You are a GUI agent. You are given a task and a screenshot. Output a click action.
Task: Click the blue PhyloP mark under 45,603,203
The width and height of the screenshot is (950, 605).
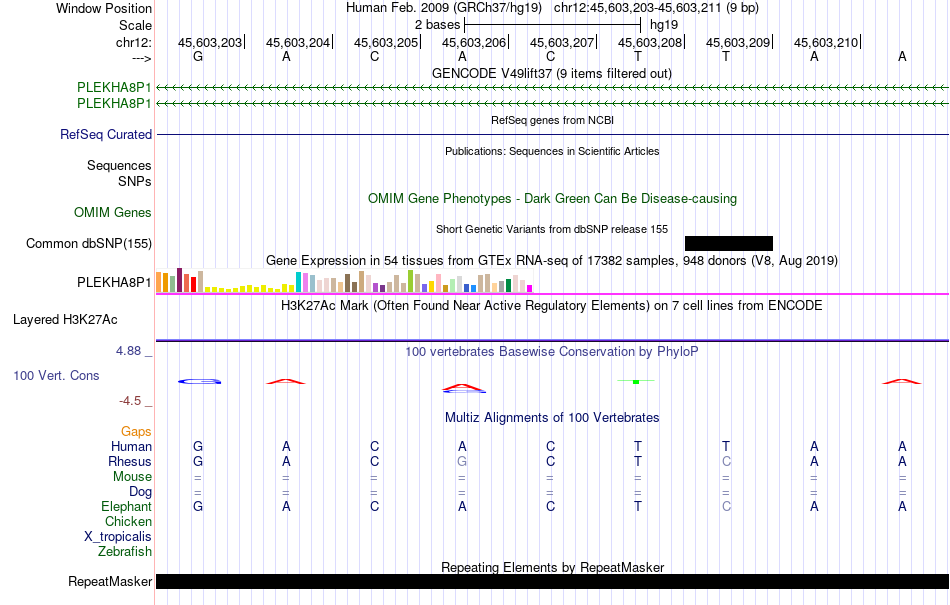click(x=199, y=382)
